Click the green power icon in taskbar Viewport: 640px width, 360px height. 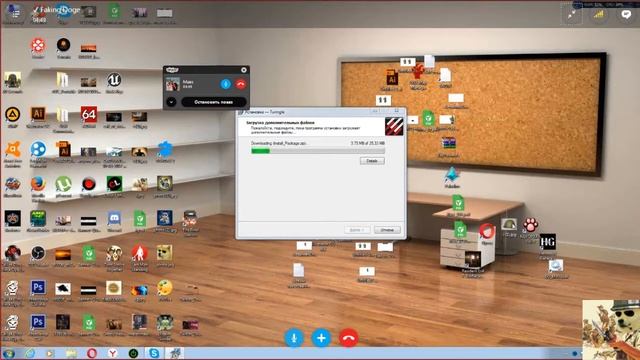point(133,353)
